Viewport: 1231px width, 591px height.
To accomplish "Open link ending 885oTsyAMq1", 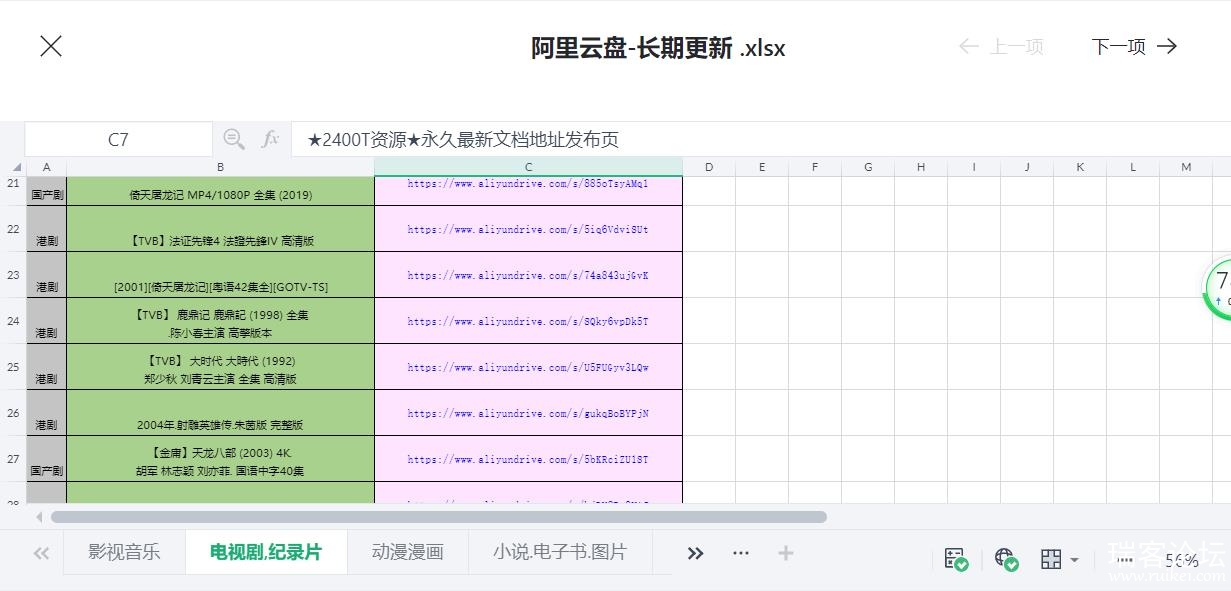I will tap(528, 184).
